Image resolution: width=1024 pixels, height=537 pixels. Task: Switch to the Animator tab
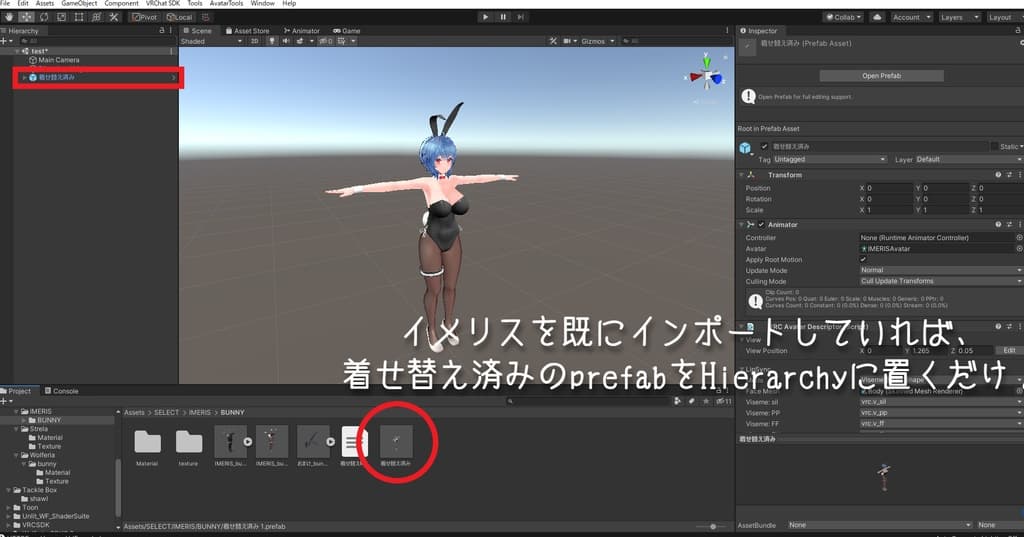coord(302,31)
